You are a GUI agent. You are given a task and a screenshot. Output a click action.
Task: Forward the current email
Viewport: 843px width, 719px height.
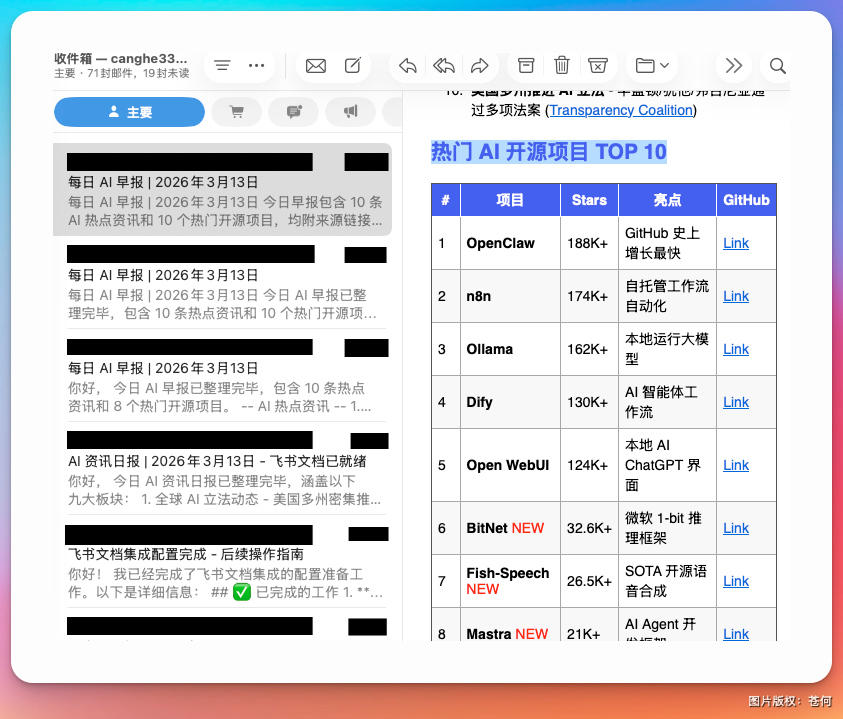[480, 66]
